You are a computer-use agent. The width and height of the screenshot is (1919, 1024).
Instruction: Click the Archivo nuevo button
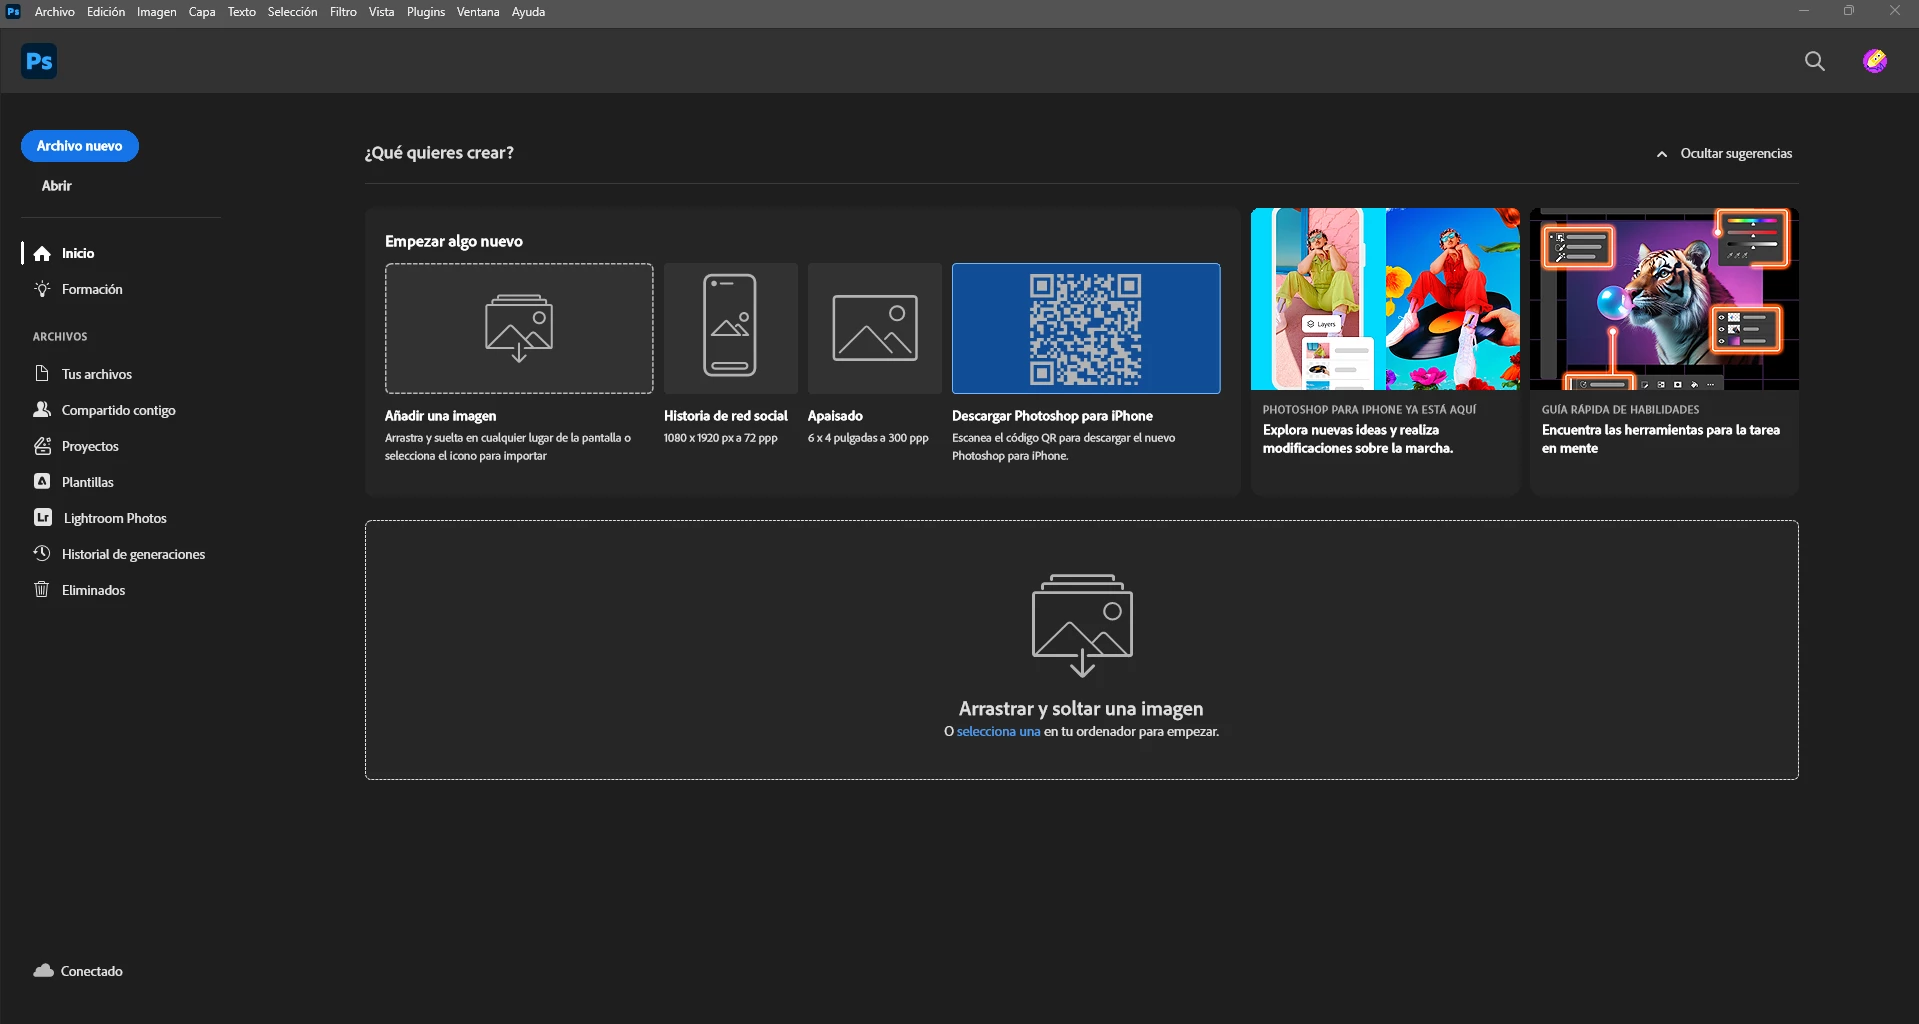80,146
